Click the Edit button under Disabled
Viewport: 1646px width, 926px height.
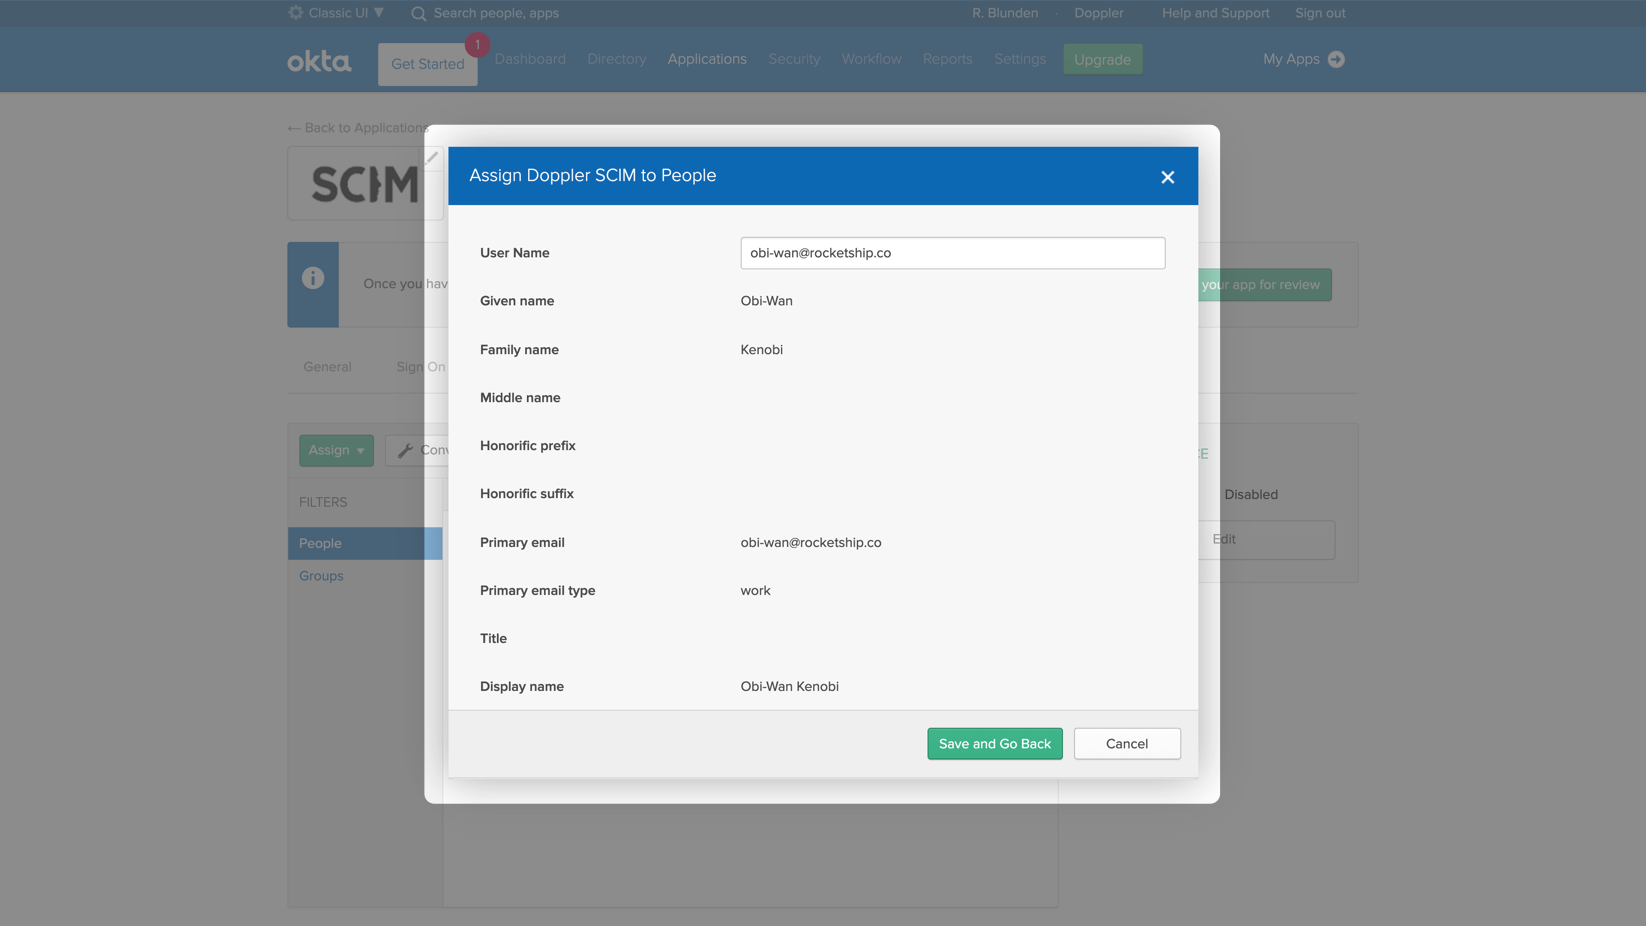(x=1265, y=539)
